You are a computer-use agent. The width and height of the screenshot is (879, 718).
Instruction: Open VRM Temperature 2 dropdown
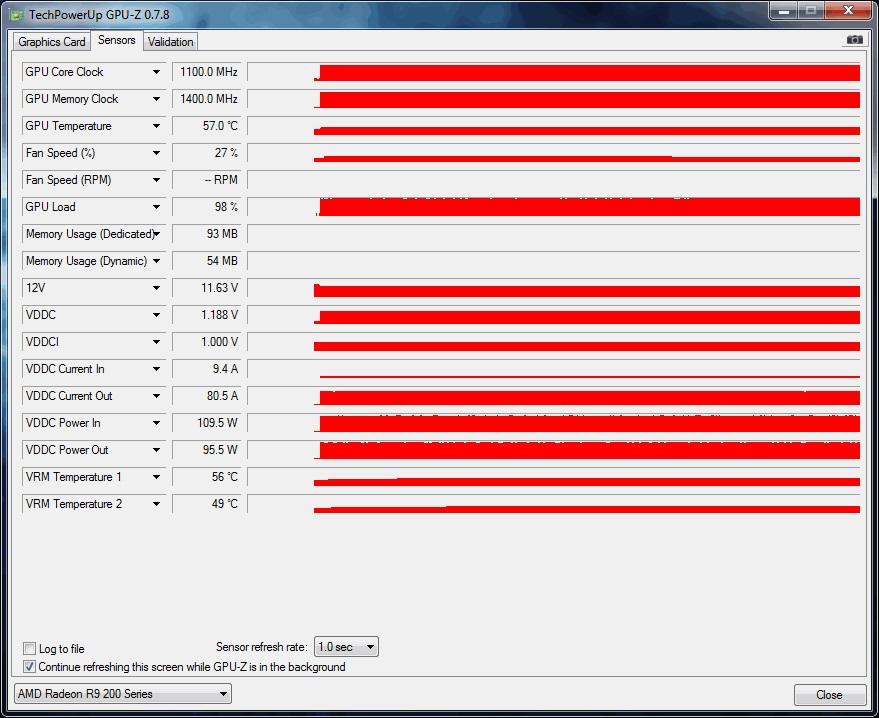(x=156, y=504)
